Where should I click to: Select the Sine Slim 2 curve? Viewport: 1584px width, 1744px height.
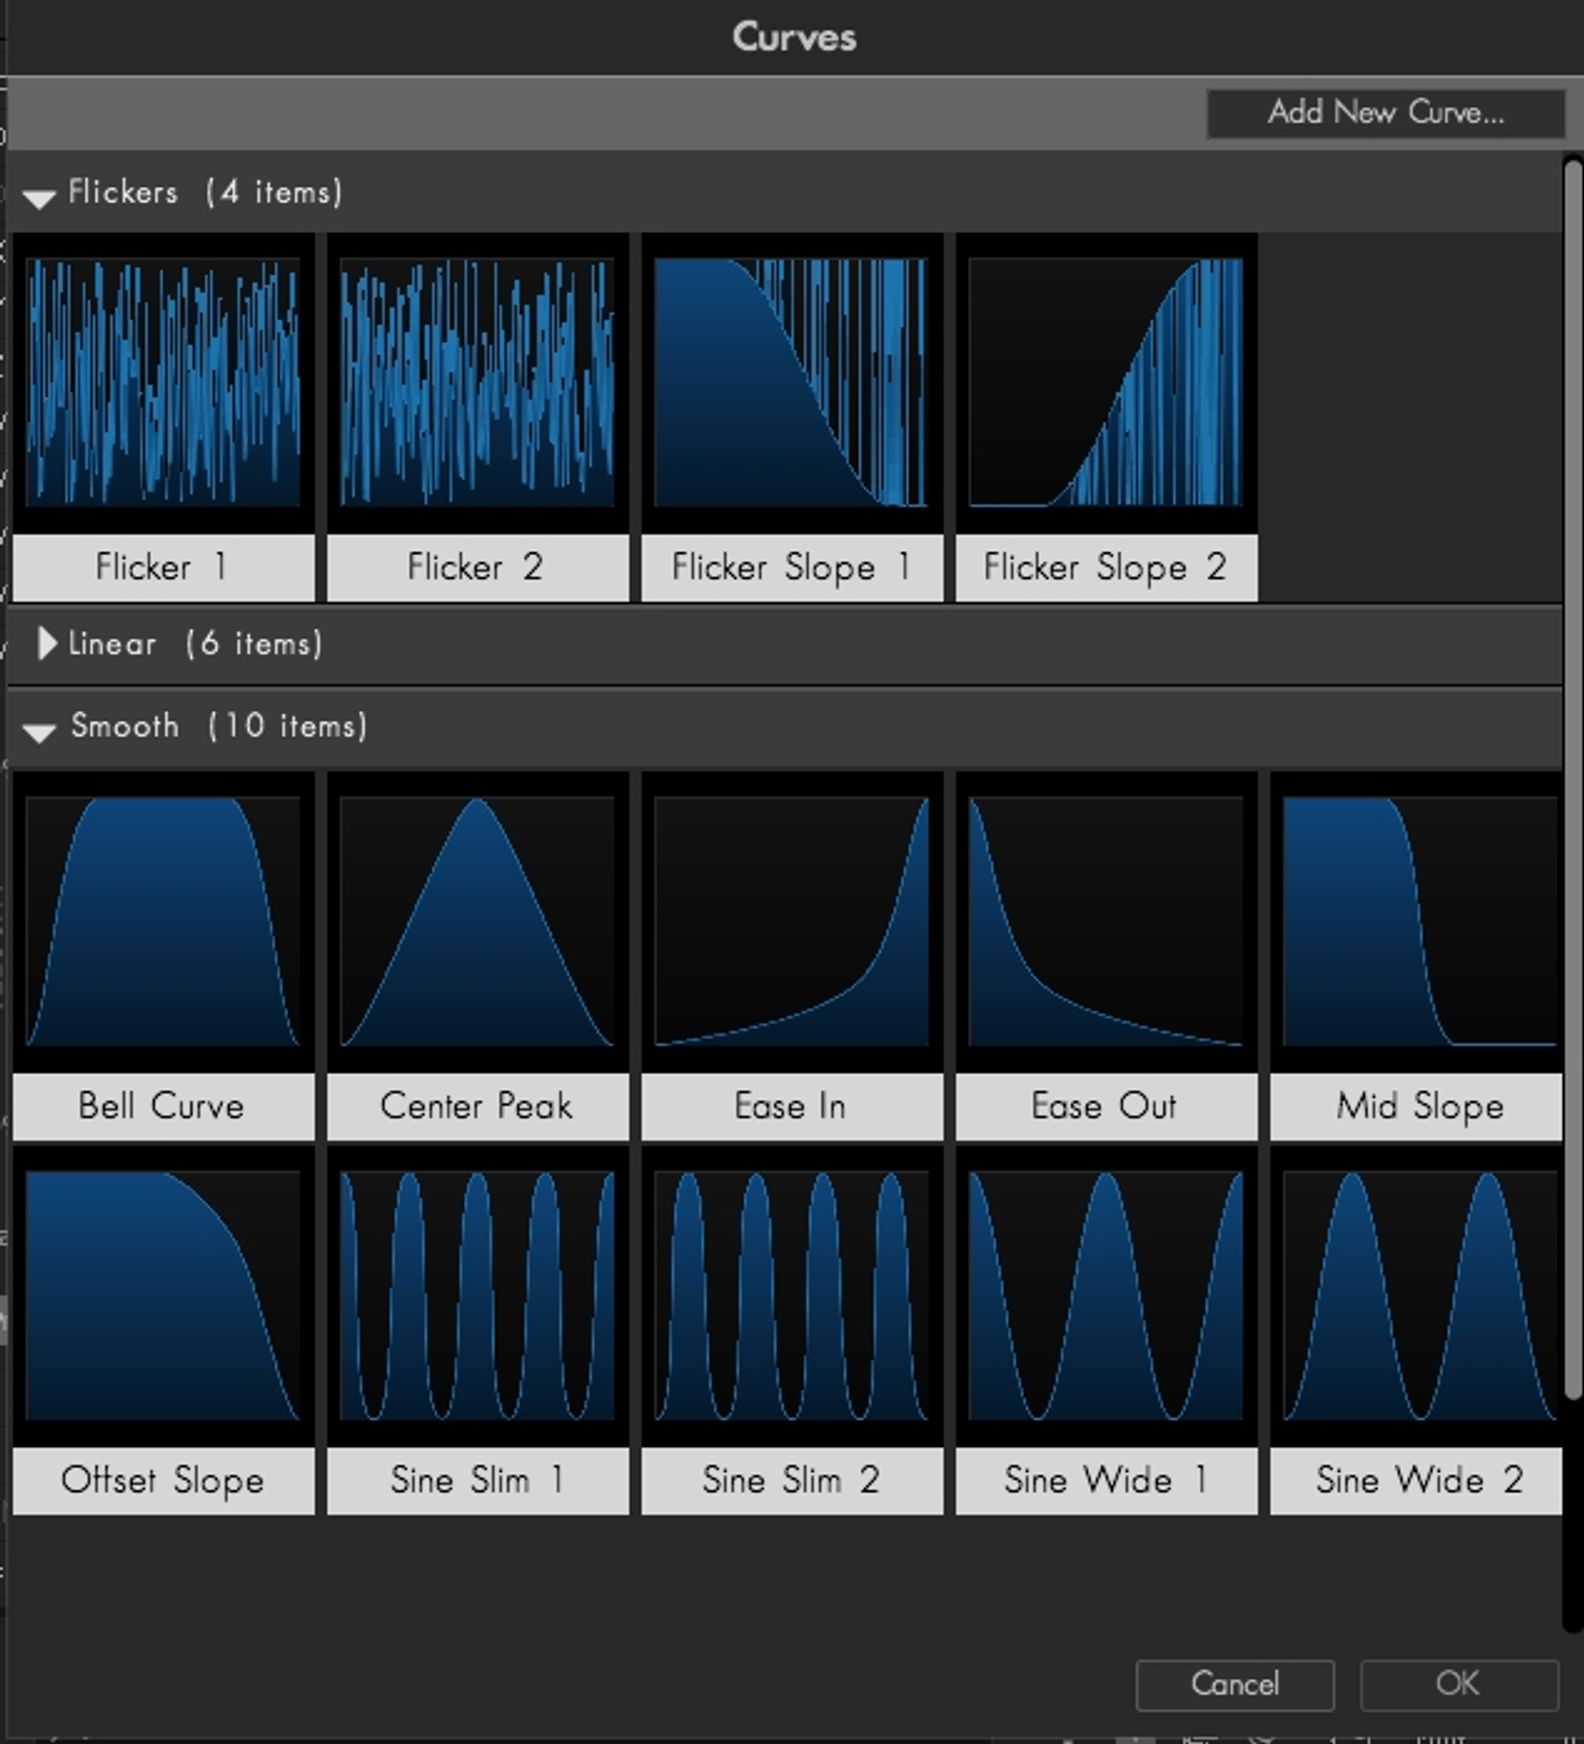click(x=791, y=1296)
